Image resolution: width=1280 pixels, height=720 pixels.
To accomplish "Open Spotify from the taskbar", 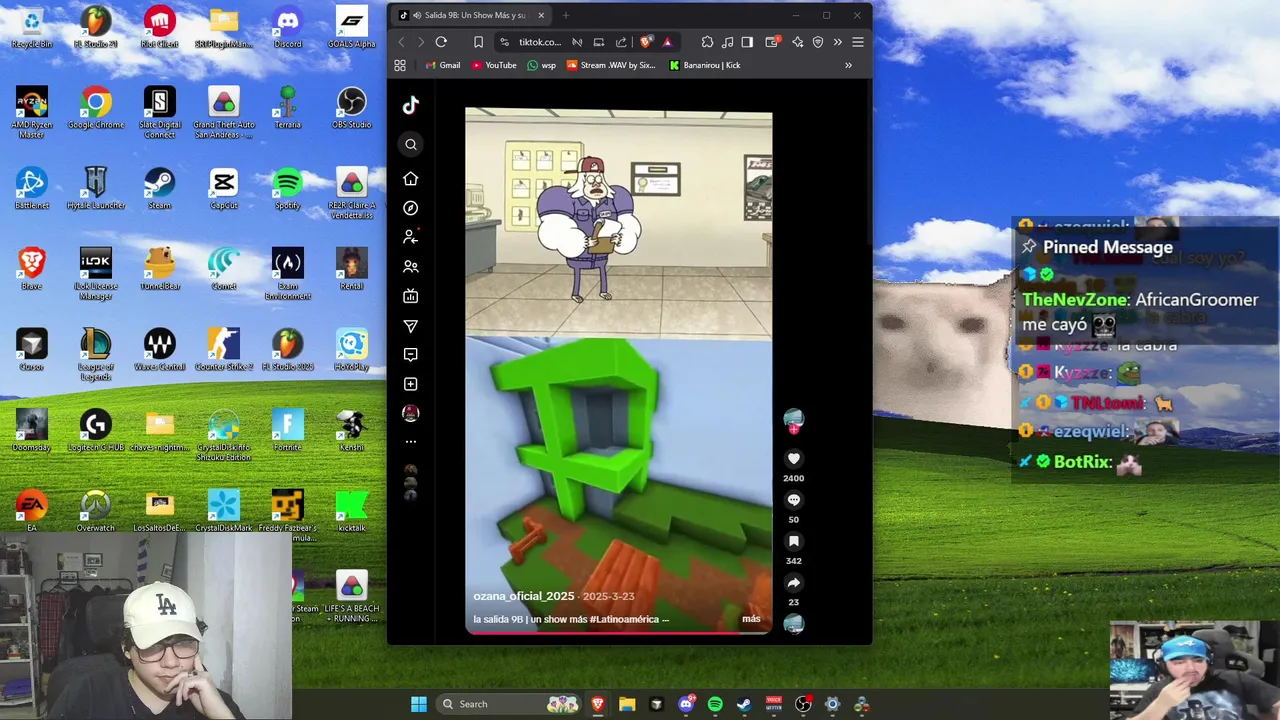I will (715, 704).
